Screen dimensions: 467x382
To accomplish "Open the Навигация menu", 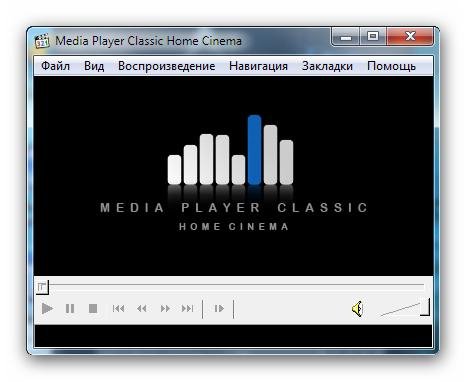I will (x=258, y=66).
